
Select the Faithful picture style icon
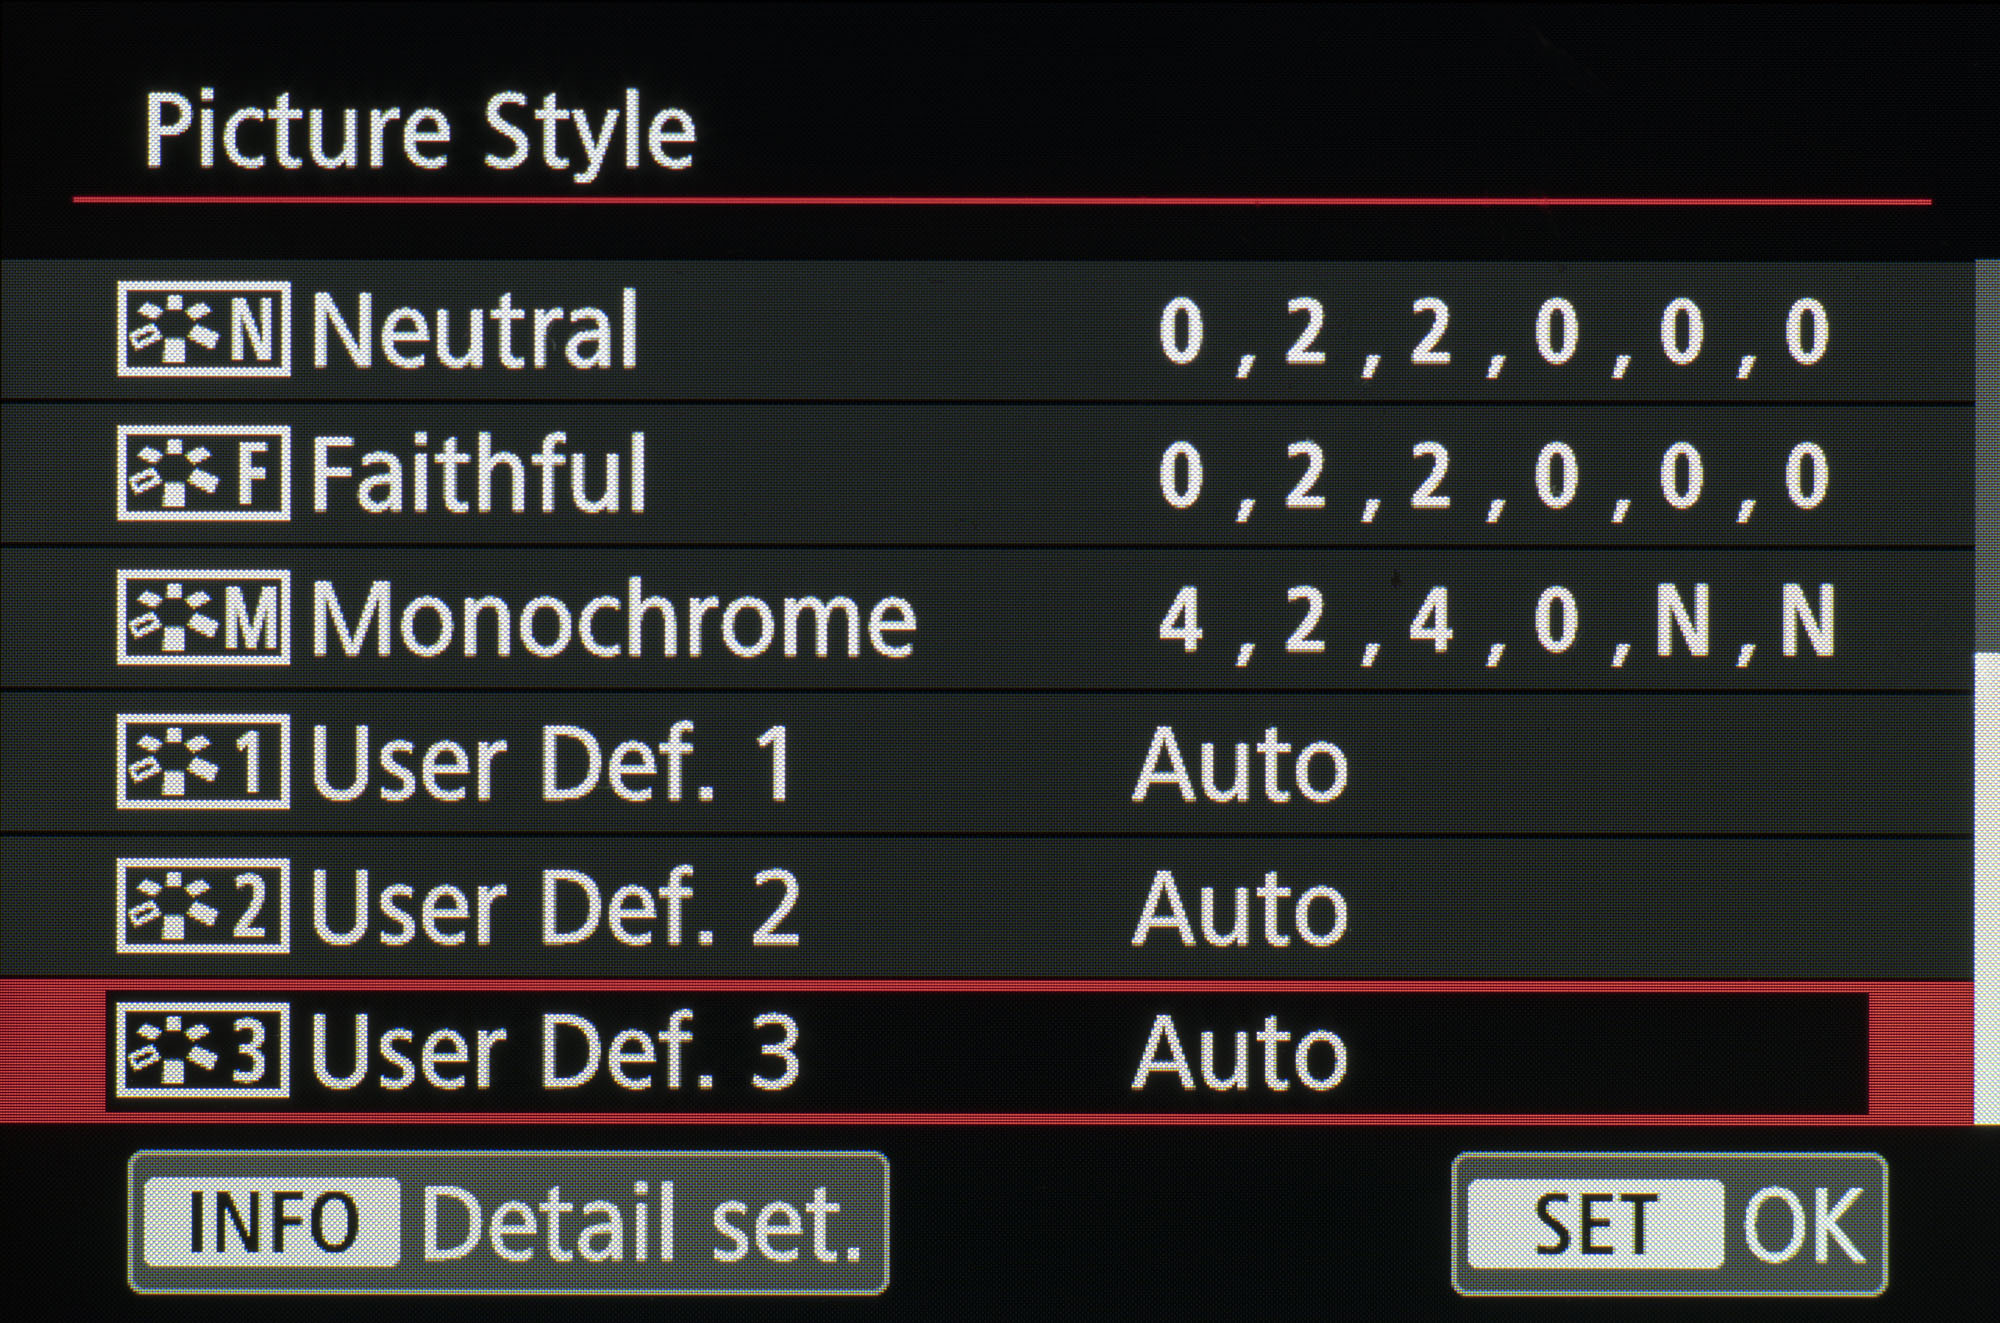coord(204,473)
